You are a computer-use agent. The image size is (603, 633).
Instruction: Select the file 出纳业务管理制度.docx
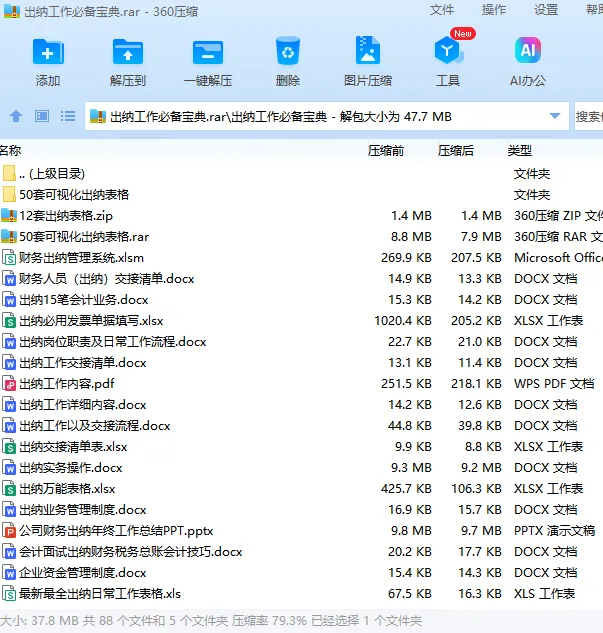[x=83, y=509]
